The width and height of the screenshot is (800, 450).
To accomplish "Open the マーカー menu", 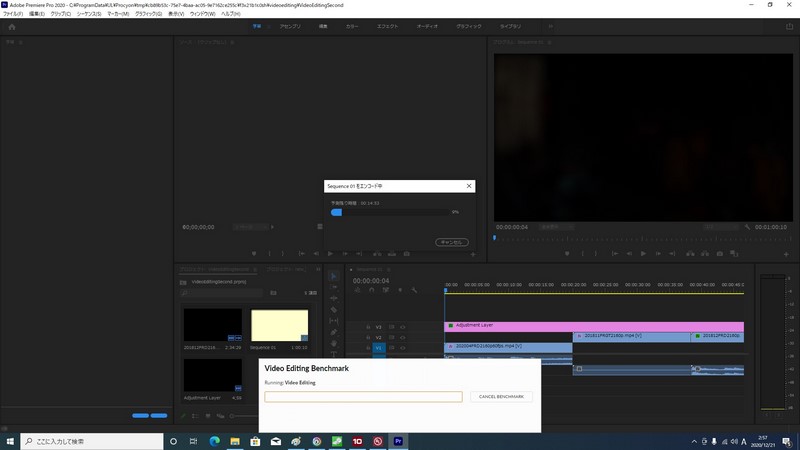I will tap(118, 14).
